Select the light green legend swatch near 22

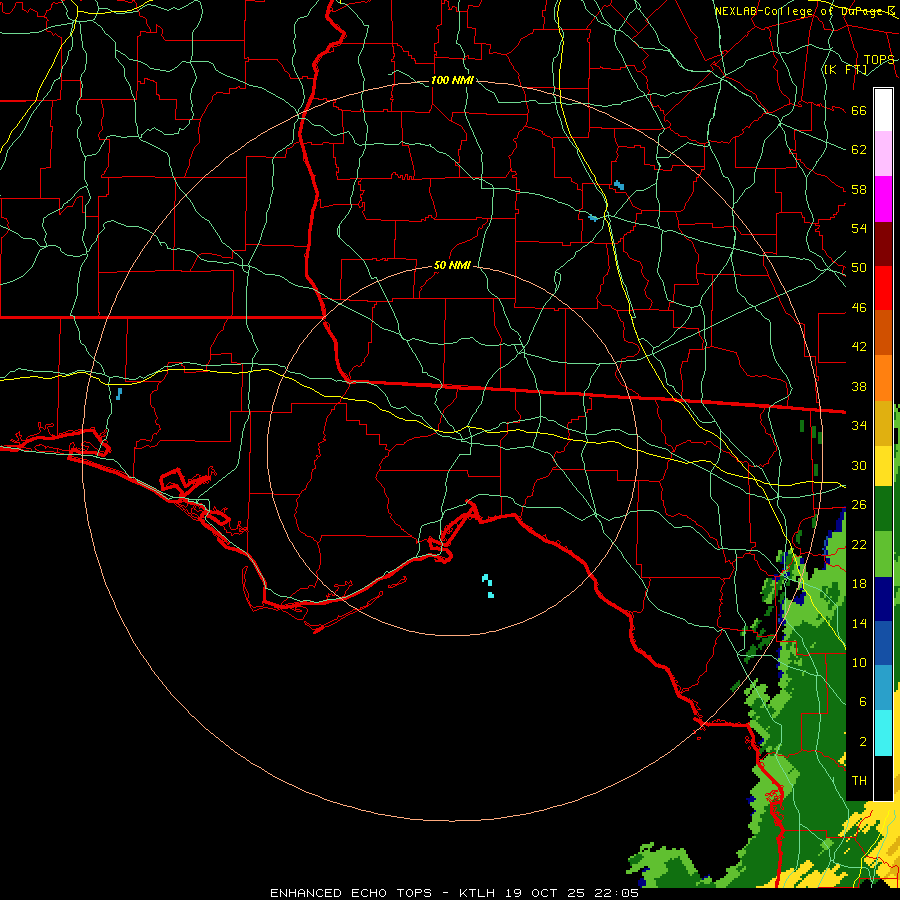883,554
